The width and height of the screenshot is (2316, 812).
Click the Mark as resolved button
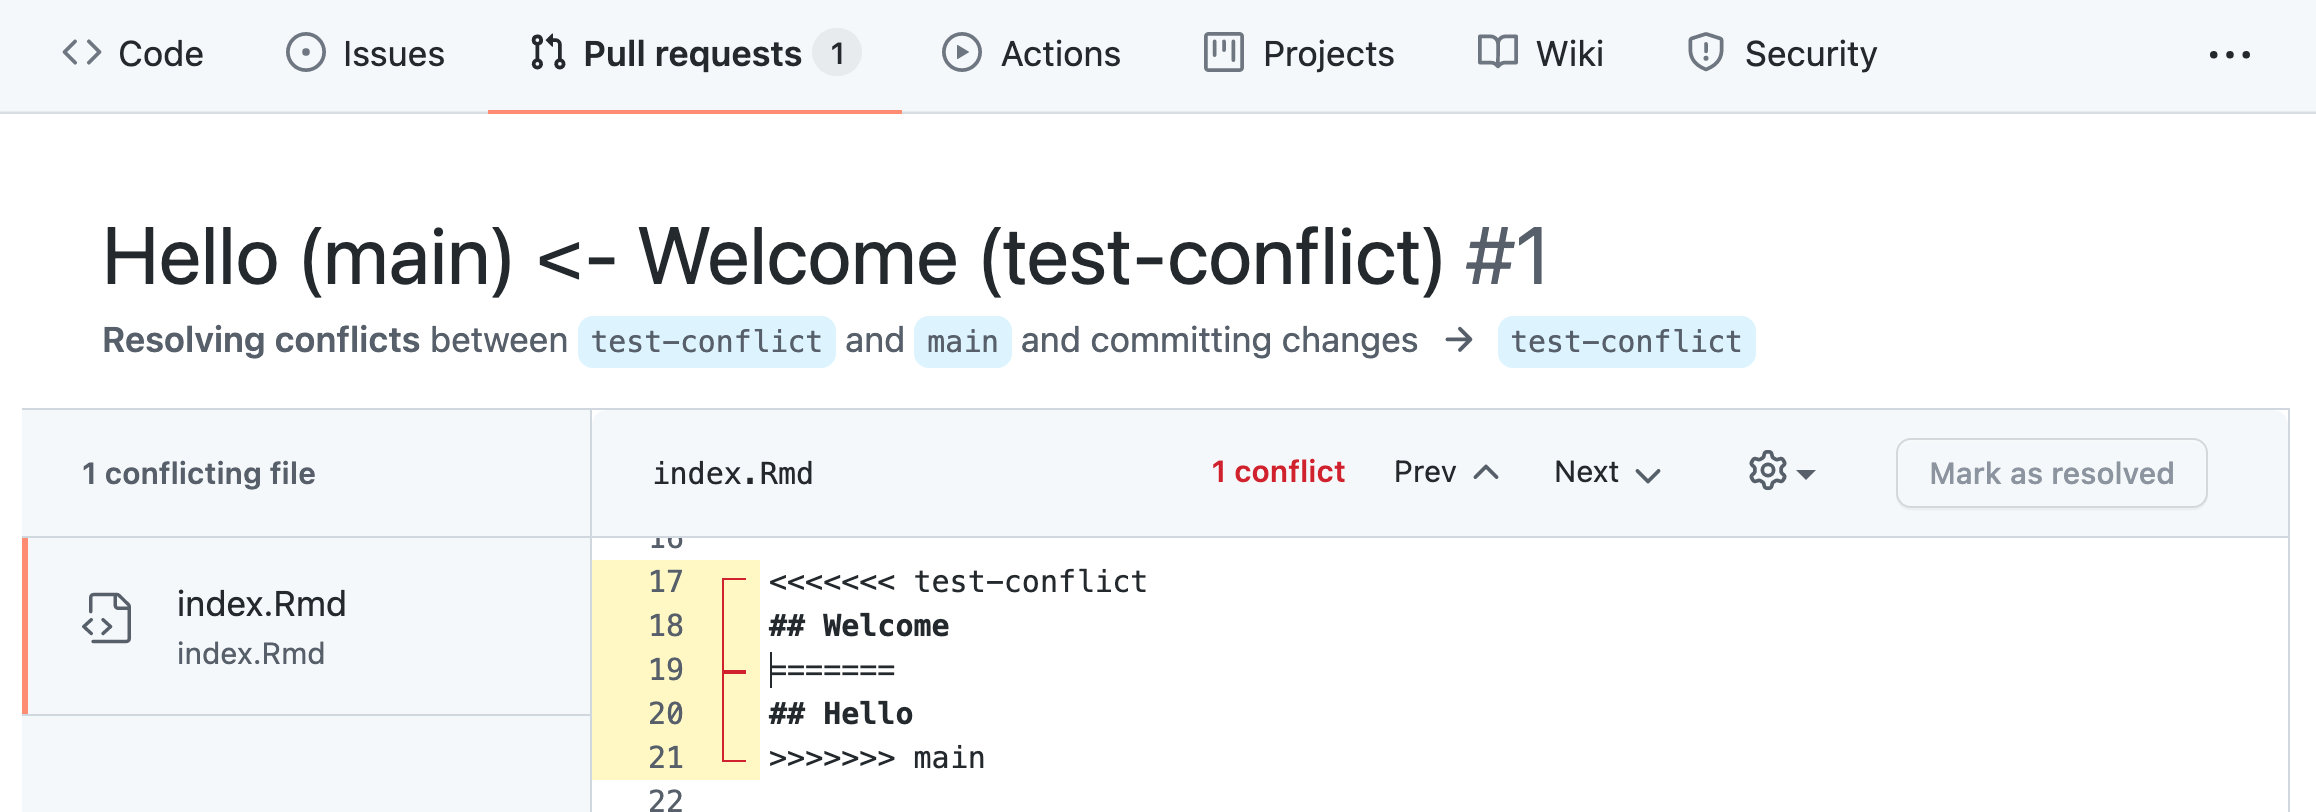pyautogui.click(x=2051, y=473)
